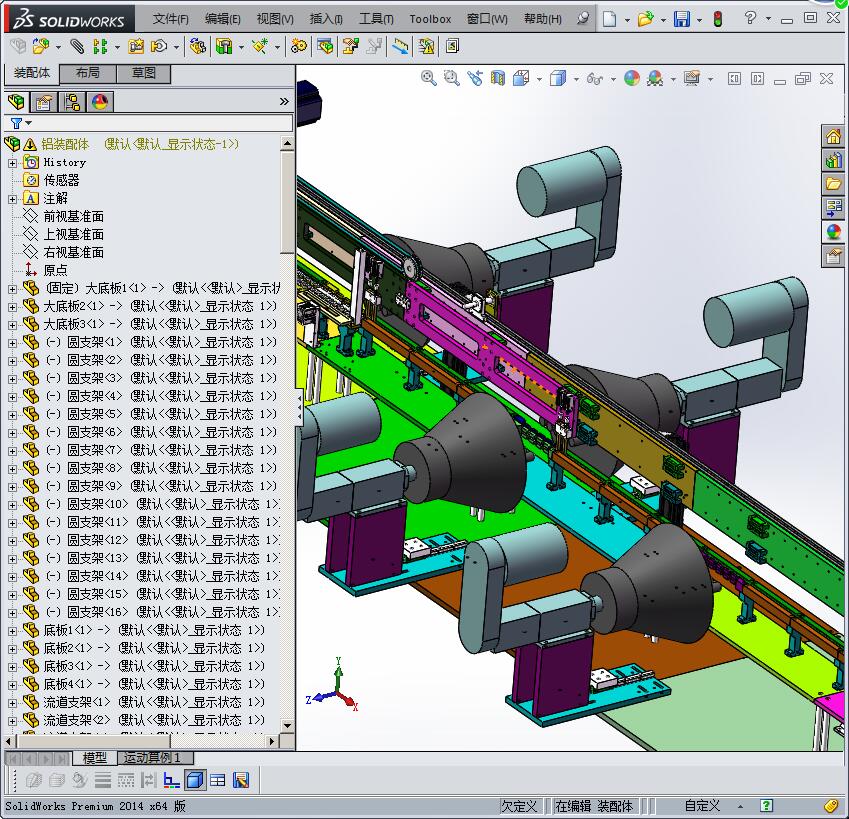Switch to the 运动算例 1 tab
849x819 pixels.
coord(152,758)
